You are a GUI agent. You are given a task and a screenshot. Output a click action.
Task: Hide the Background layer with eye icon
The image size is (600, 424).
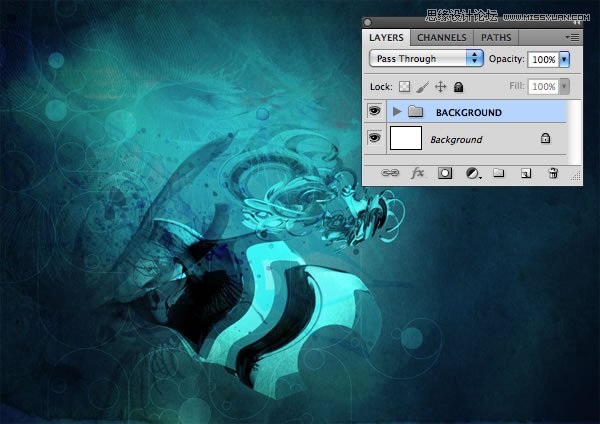pos(375,137)
